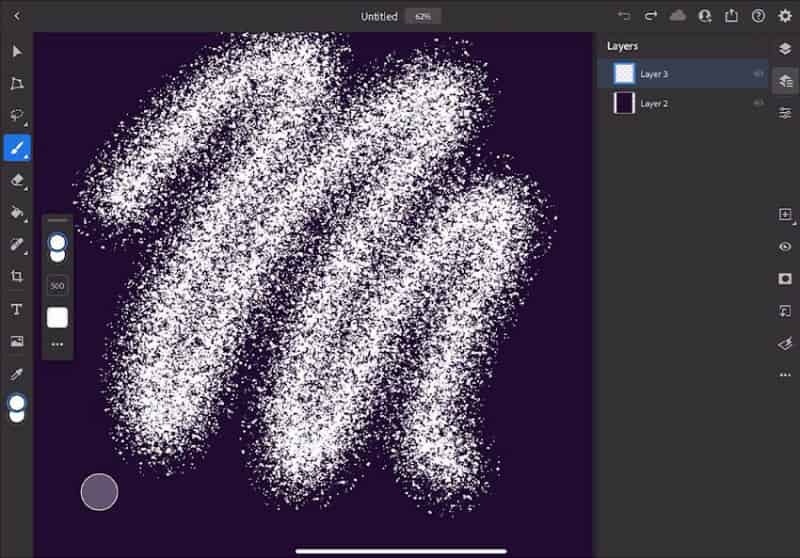The width and height of the screenshot is (800, 558).
Task: Hide Layer 3 using its eye icon
Action: [758, 74]
